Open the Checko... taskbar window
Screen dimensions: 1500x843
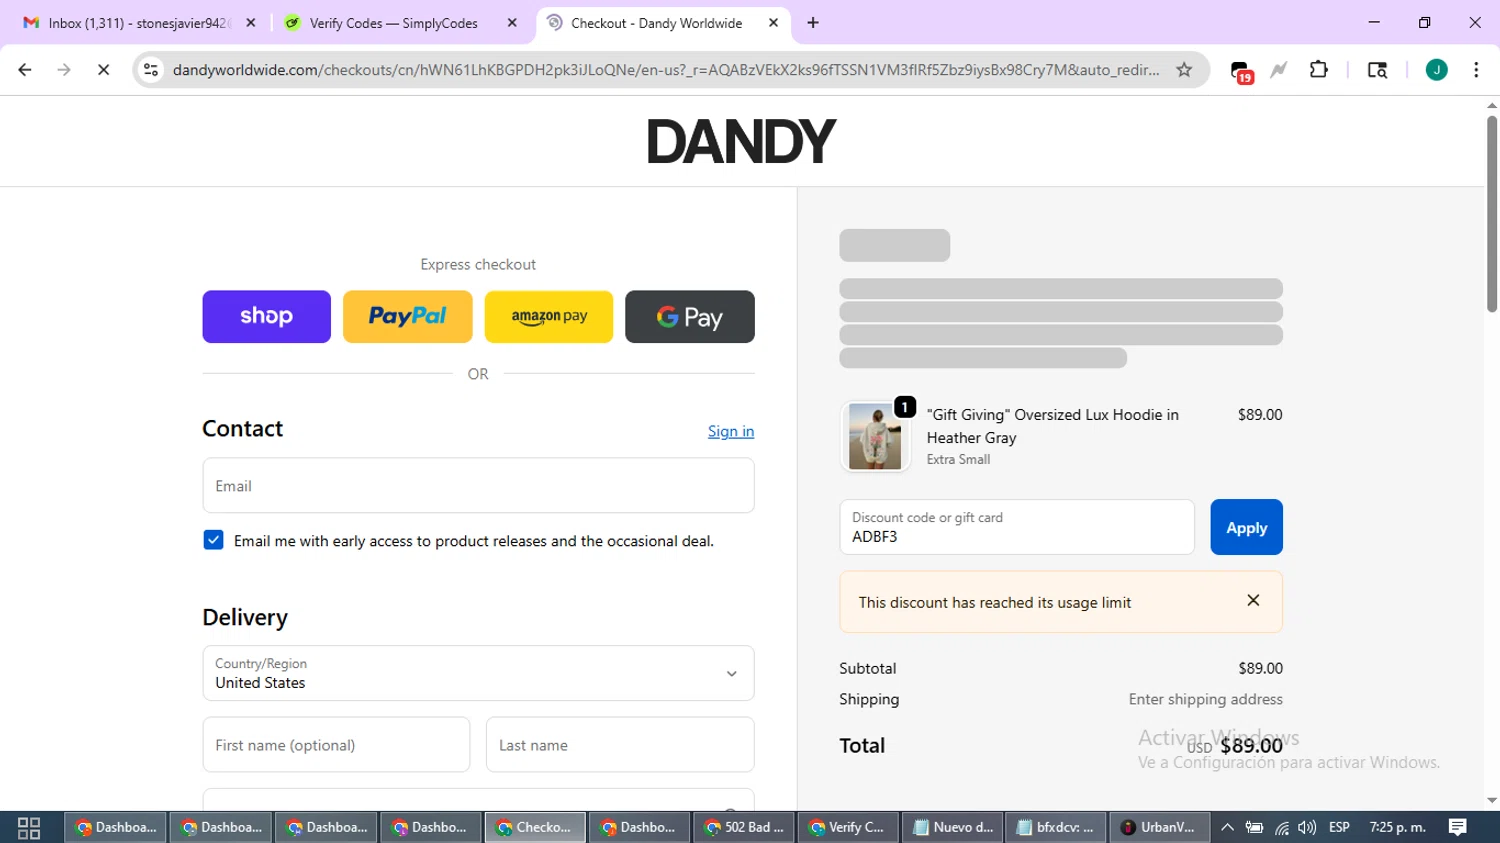535,827
